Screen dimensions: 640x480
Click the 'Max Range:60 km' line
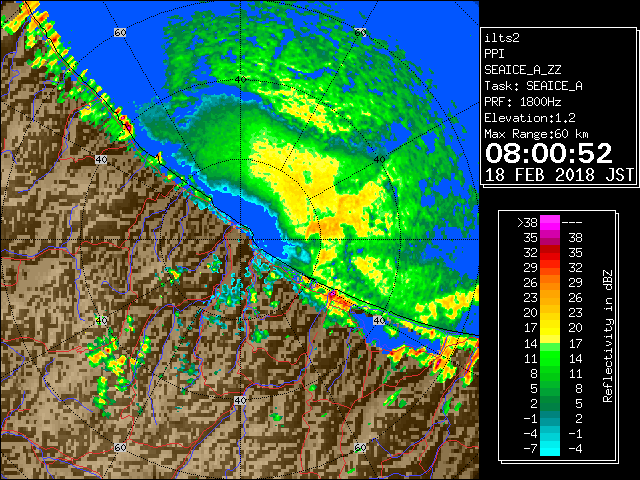536,134
